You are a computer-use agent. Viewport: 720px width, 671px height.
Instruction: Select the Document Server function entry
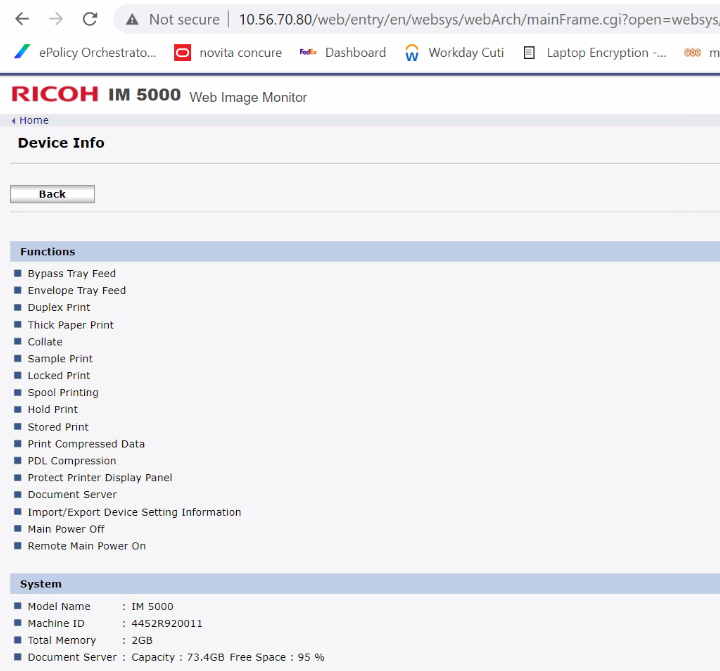point(72,494)
